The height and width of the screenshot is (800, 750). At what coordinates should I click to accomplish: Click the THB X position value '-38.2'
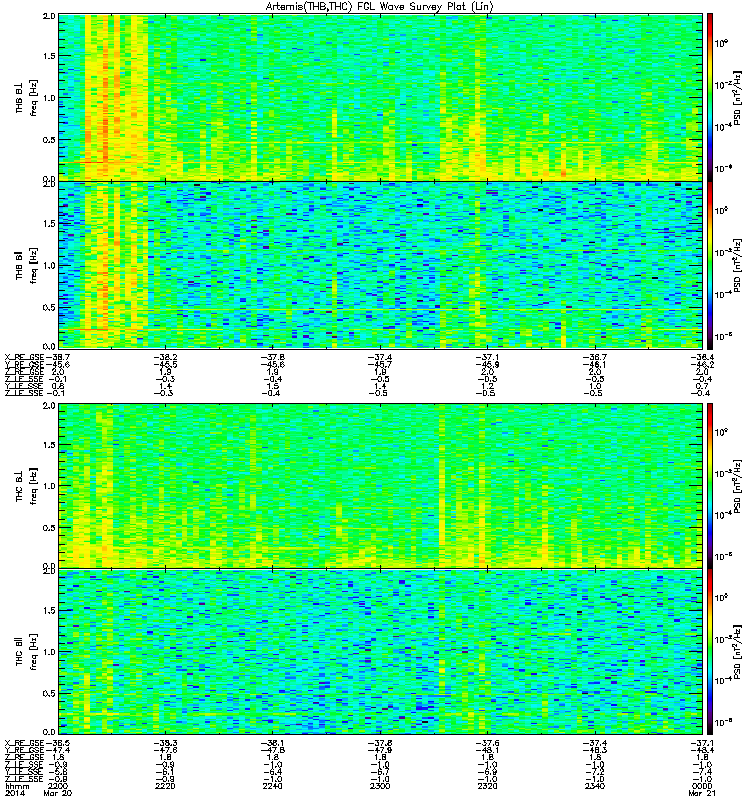coord(165,357)
